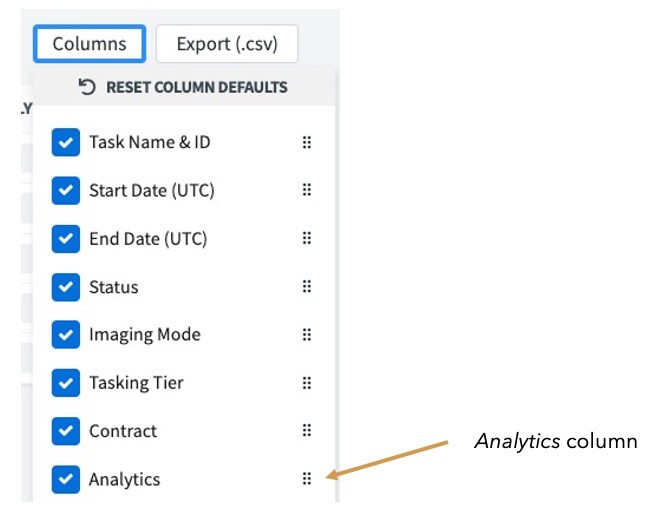Image resolution: width=663 pixels, height=521 pixels.
Task: Deselect the Contract column checkbox
Action: [x=65, y=431]
